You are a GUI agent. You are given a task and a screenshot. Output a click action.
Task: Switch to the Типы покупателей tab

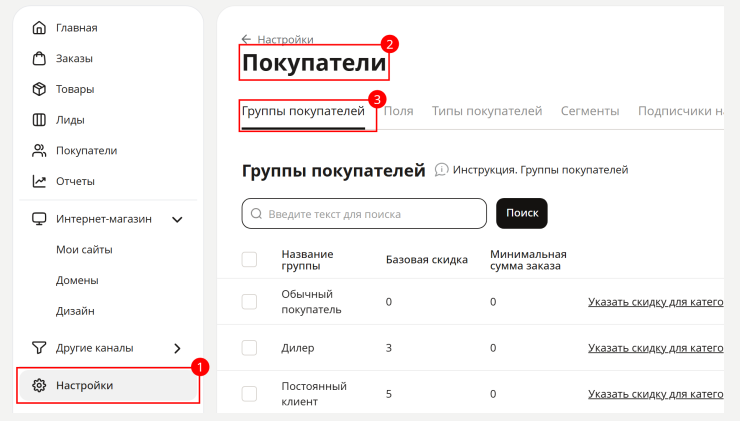(x=487, y=111)
